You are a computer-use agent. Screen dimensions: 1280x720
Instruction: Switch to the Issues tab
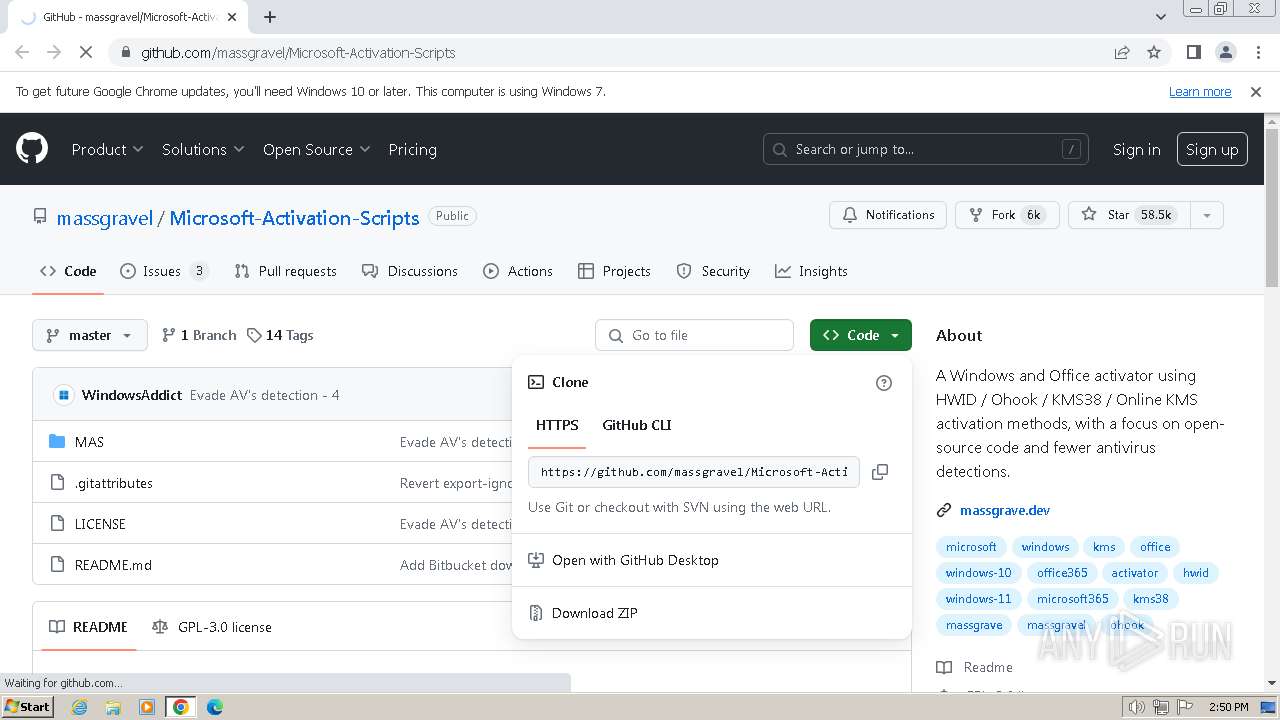coord(164,271)
